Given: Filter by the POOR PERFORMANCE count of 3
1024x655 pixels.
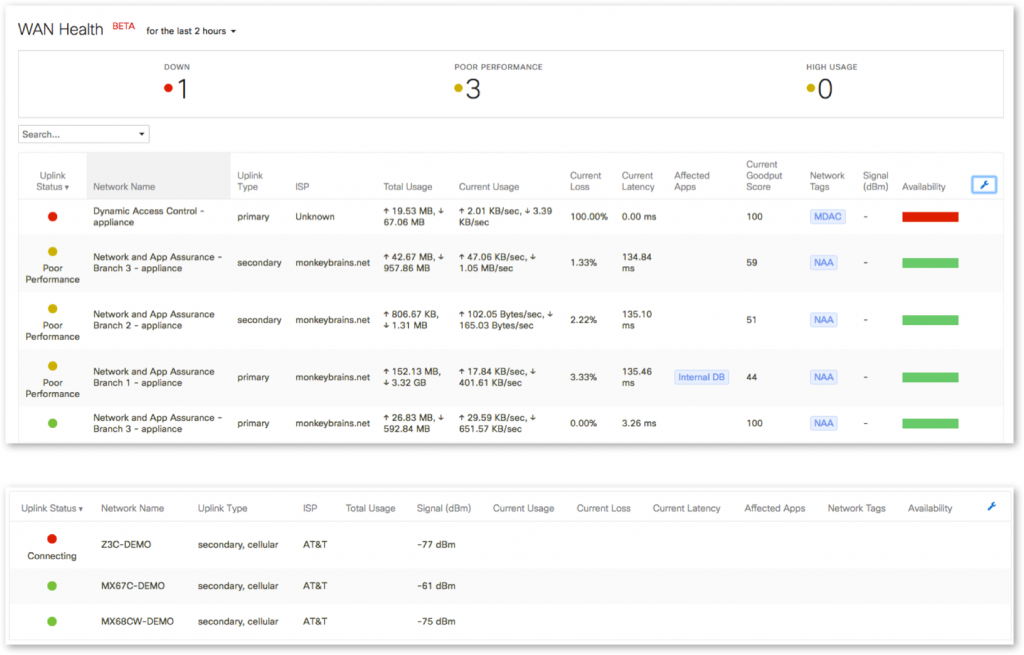Looking at the screenshot, I should 473,89.
